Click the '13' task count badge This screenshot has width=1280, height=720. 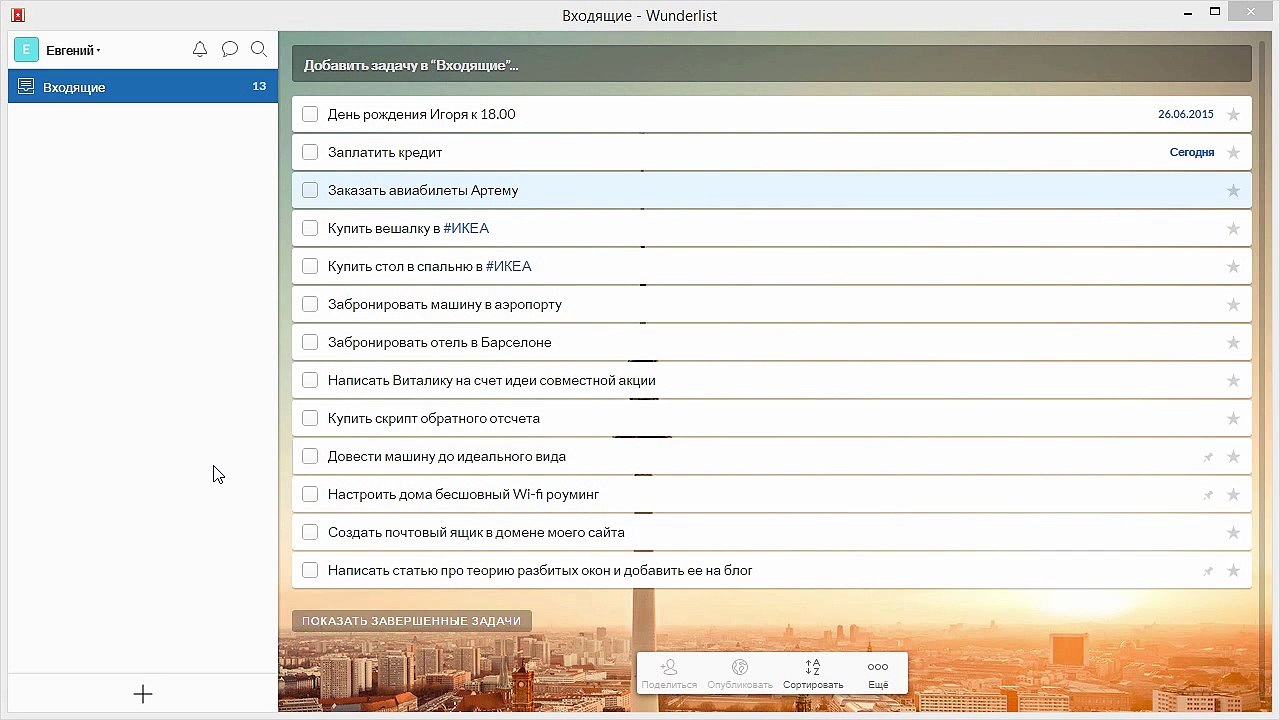[x=259, y=86]
